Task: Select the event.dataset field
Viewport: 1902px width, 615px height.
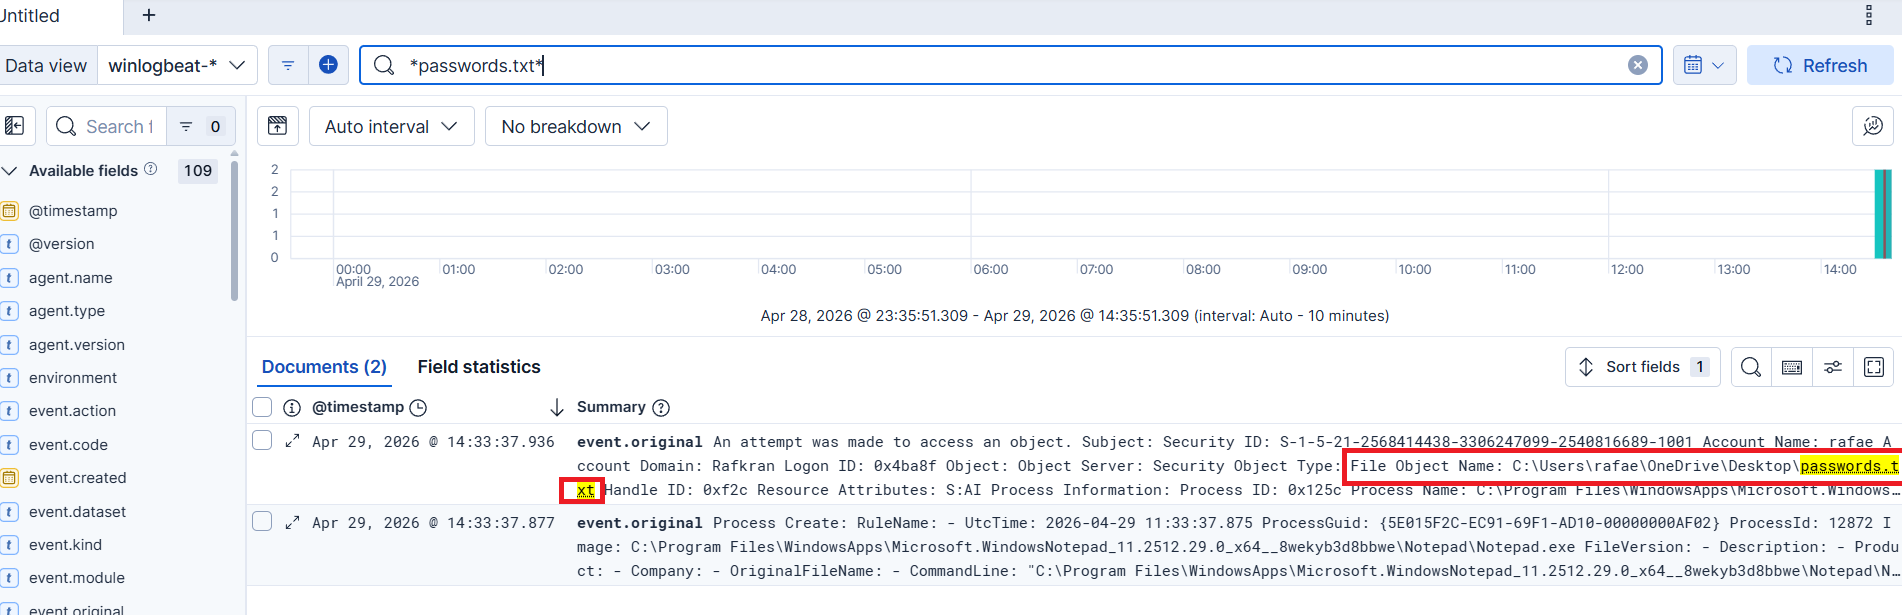Action: (x=77, y=512)
